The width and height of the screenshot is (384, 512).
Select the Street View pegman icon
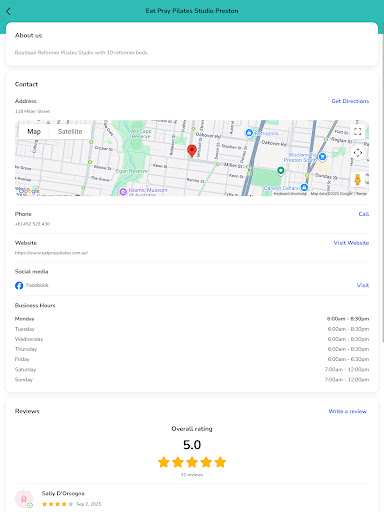[358, 179]
